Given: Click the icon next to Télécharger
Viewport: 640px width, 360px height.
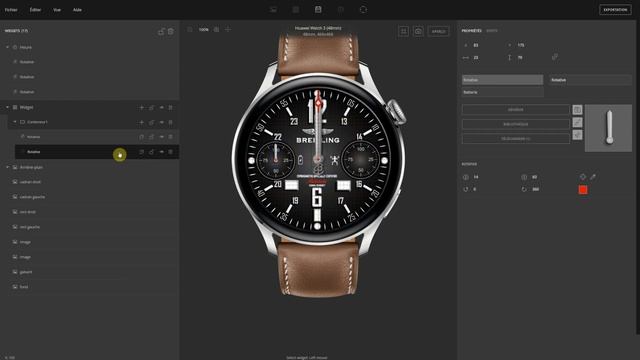Looking at the screenshot, I should (577, 135).
